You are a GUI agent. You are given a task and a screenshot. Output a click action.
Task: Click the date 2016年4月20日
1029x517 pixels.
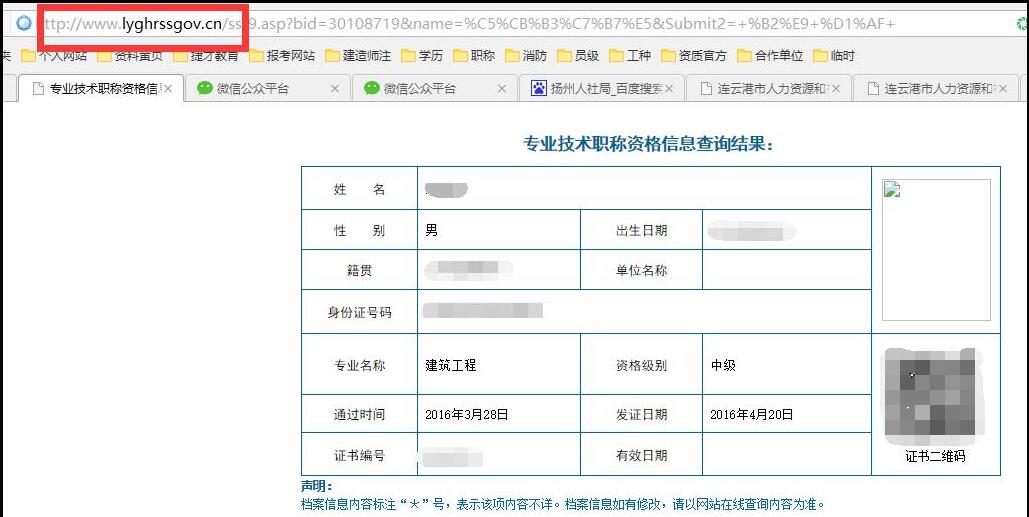751,414
